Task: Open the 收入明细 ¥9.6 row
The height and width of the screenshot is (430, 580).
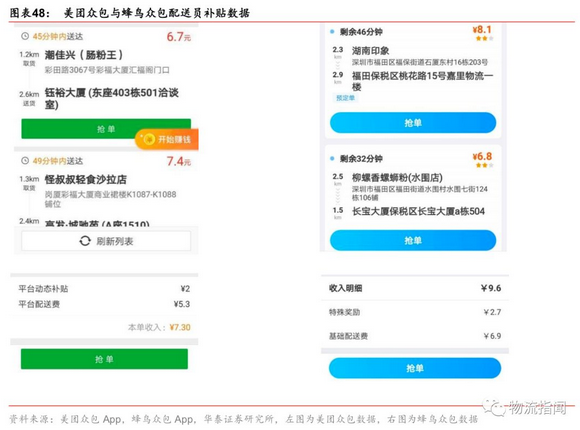Action: pos(415,288)
